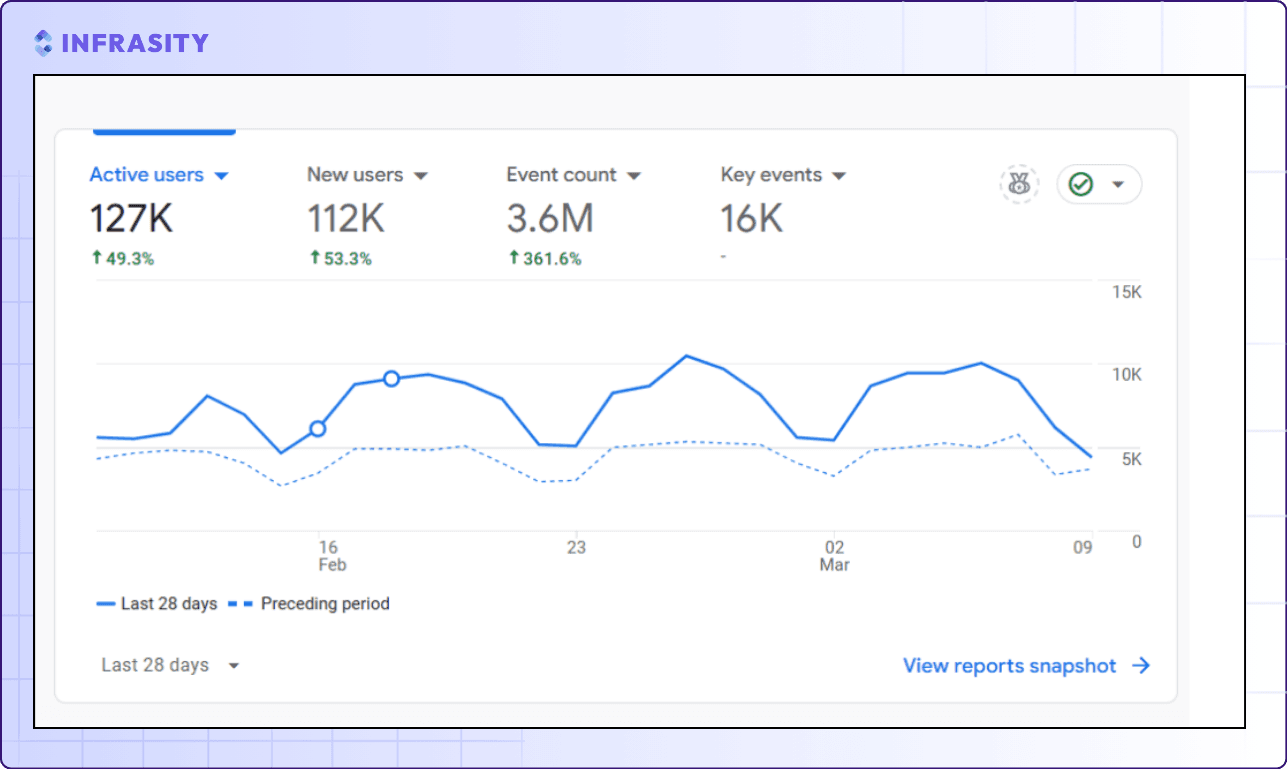Click the 02 Mar date axis label
Screen dimensions: 1288x770
pyautogui.click(x=835, y=556)
